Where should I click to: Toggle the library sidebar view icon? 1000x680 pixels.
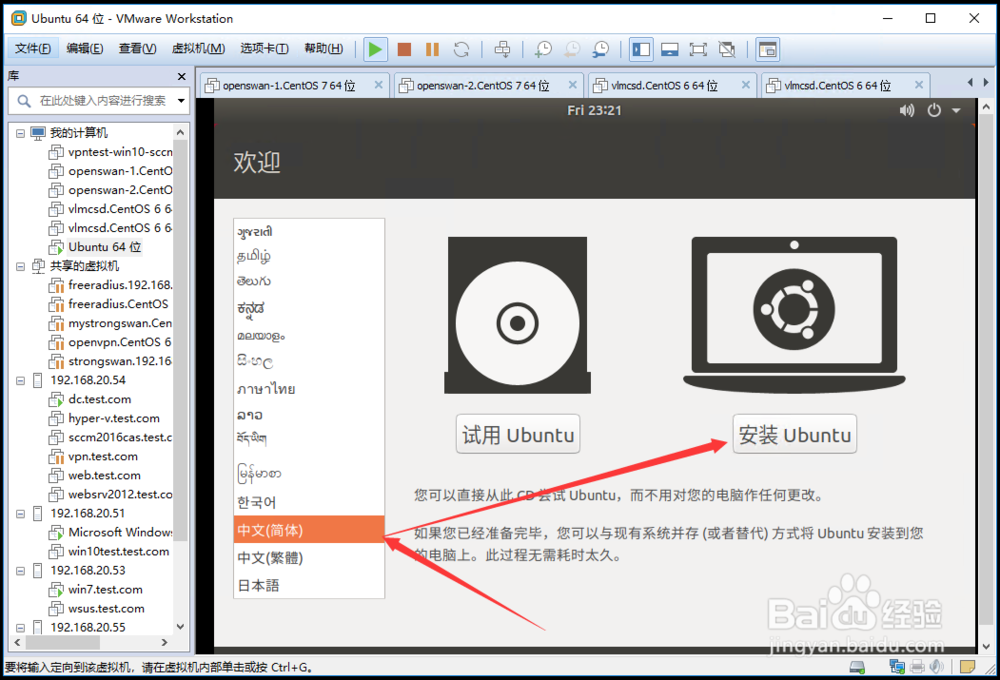pyautogui.click(x=641, y=49)
